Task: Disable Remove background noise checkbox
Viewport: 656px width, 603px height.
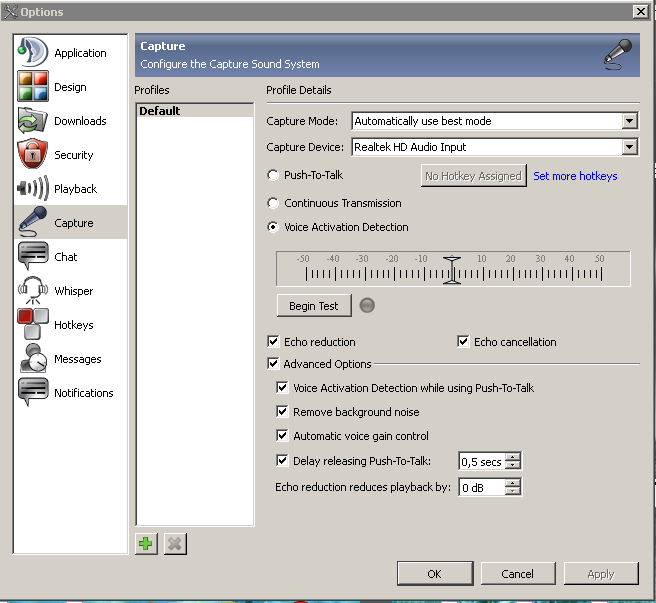Action: (x=282, y=411)
